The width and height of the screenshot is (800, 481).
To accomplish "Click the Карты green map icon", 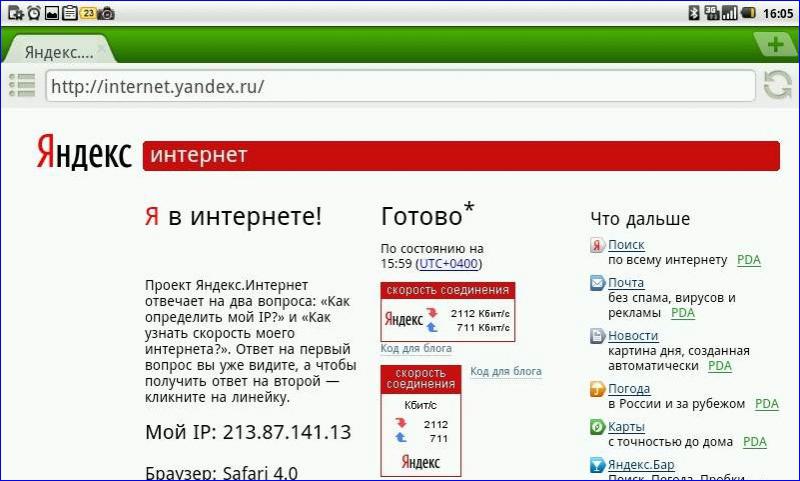I will pos(597,426).
